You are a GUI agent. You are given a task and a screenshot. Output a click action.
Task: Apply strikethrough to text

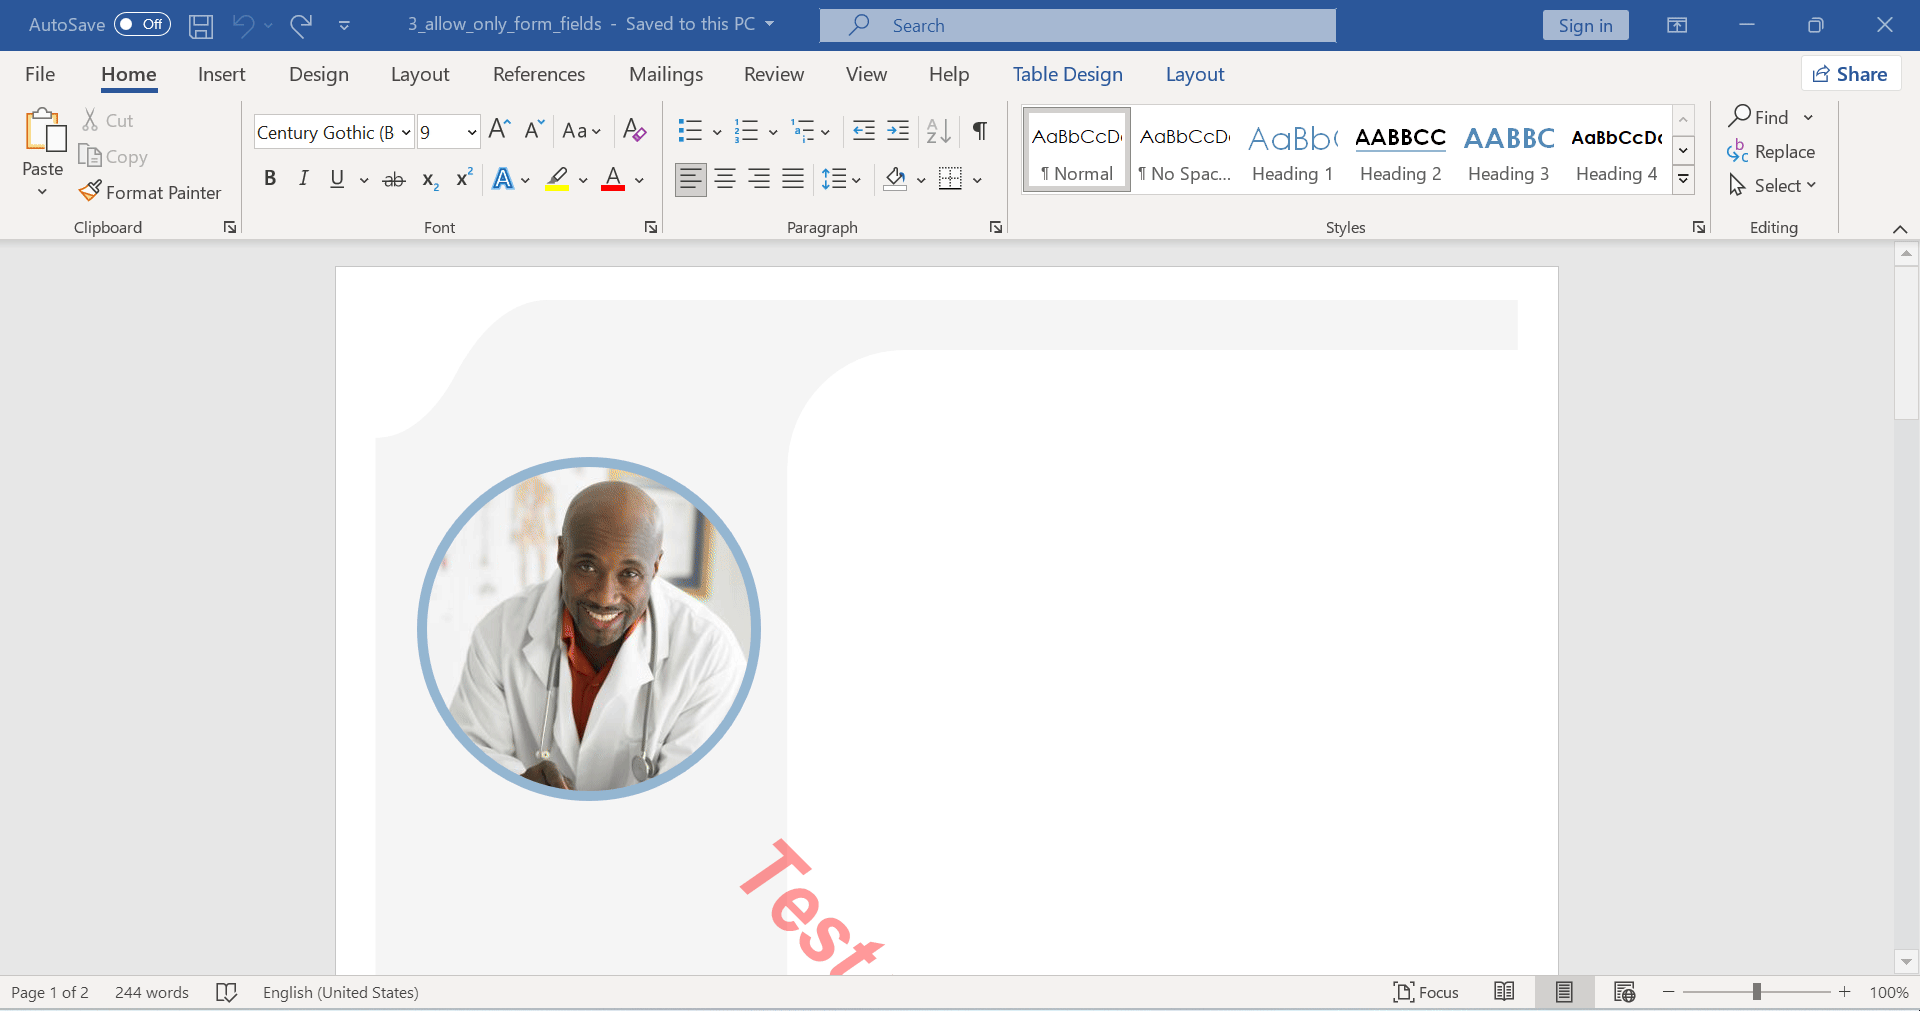(x=393, y=178)
